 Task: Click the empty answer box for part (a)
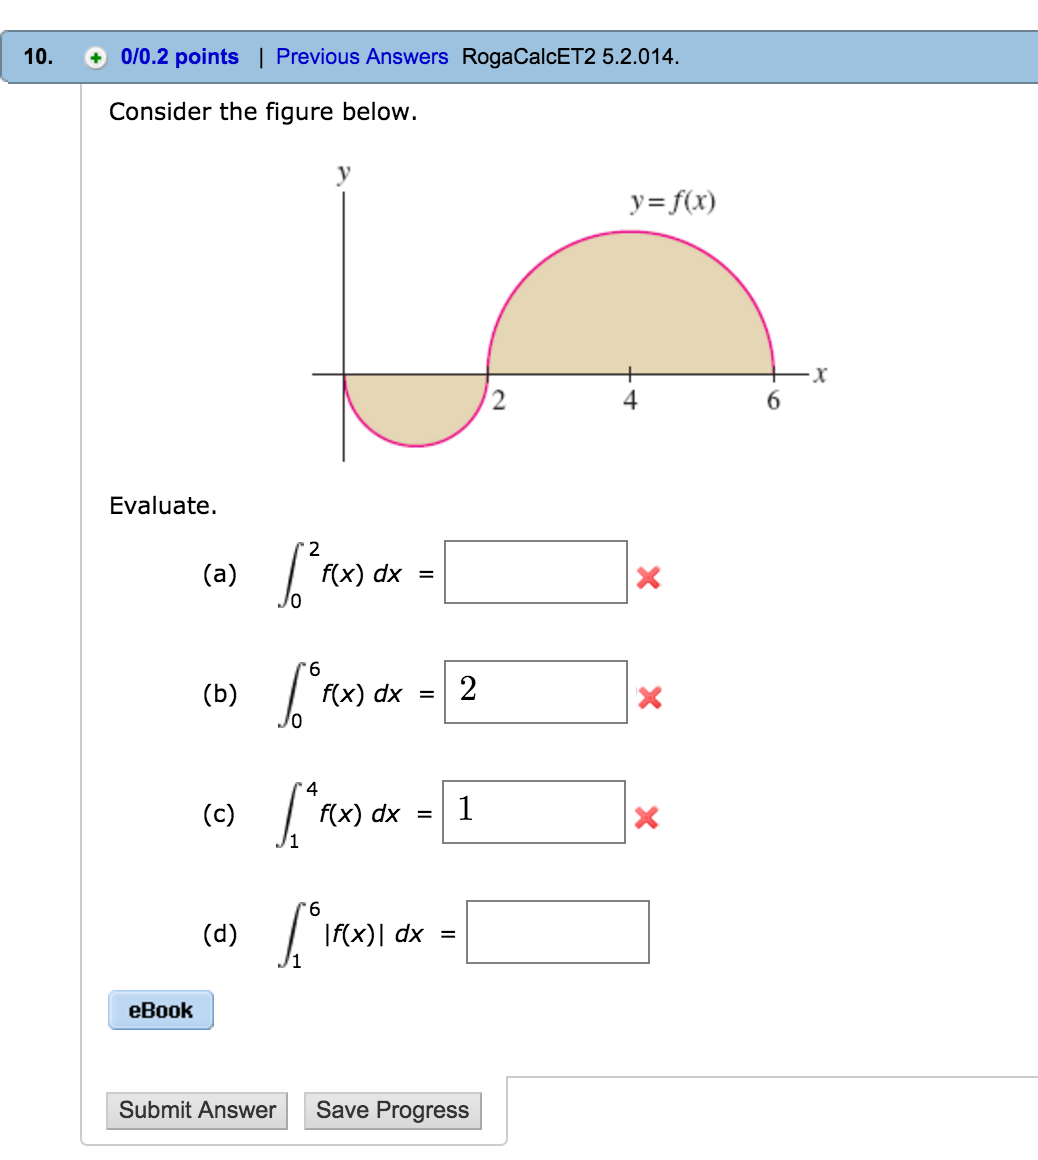tap(535, 573)
